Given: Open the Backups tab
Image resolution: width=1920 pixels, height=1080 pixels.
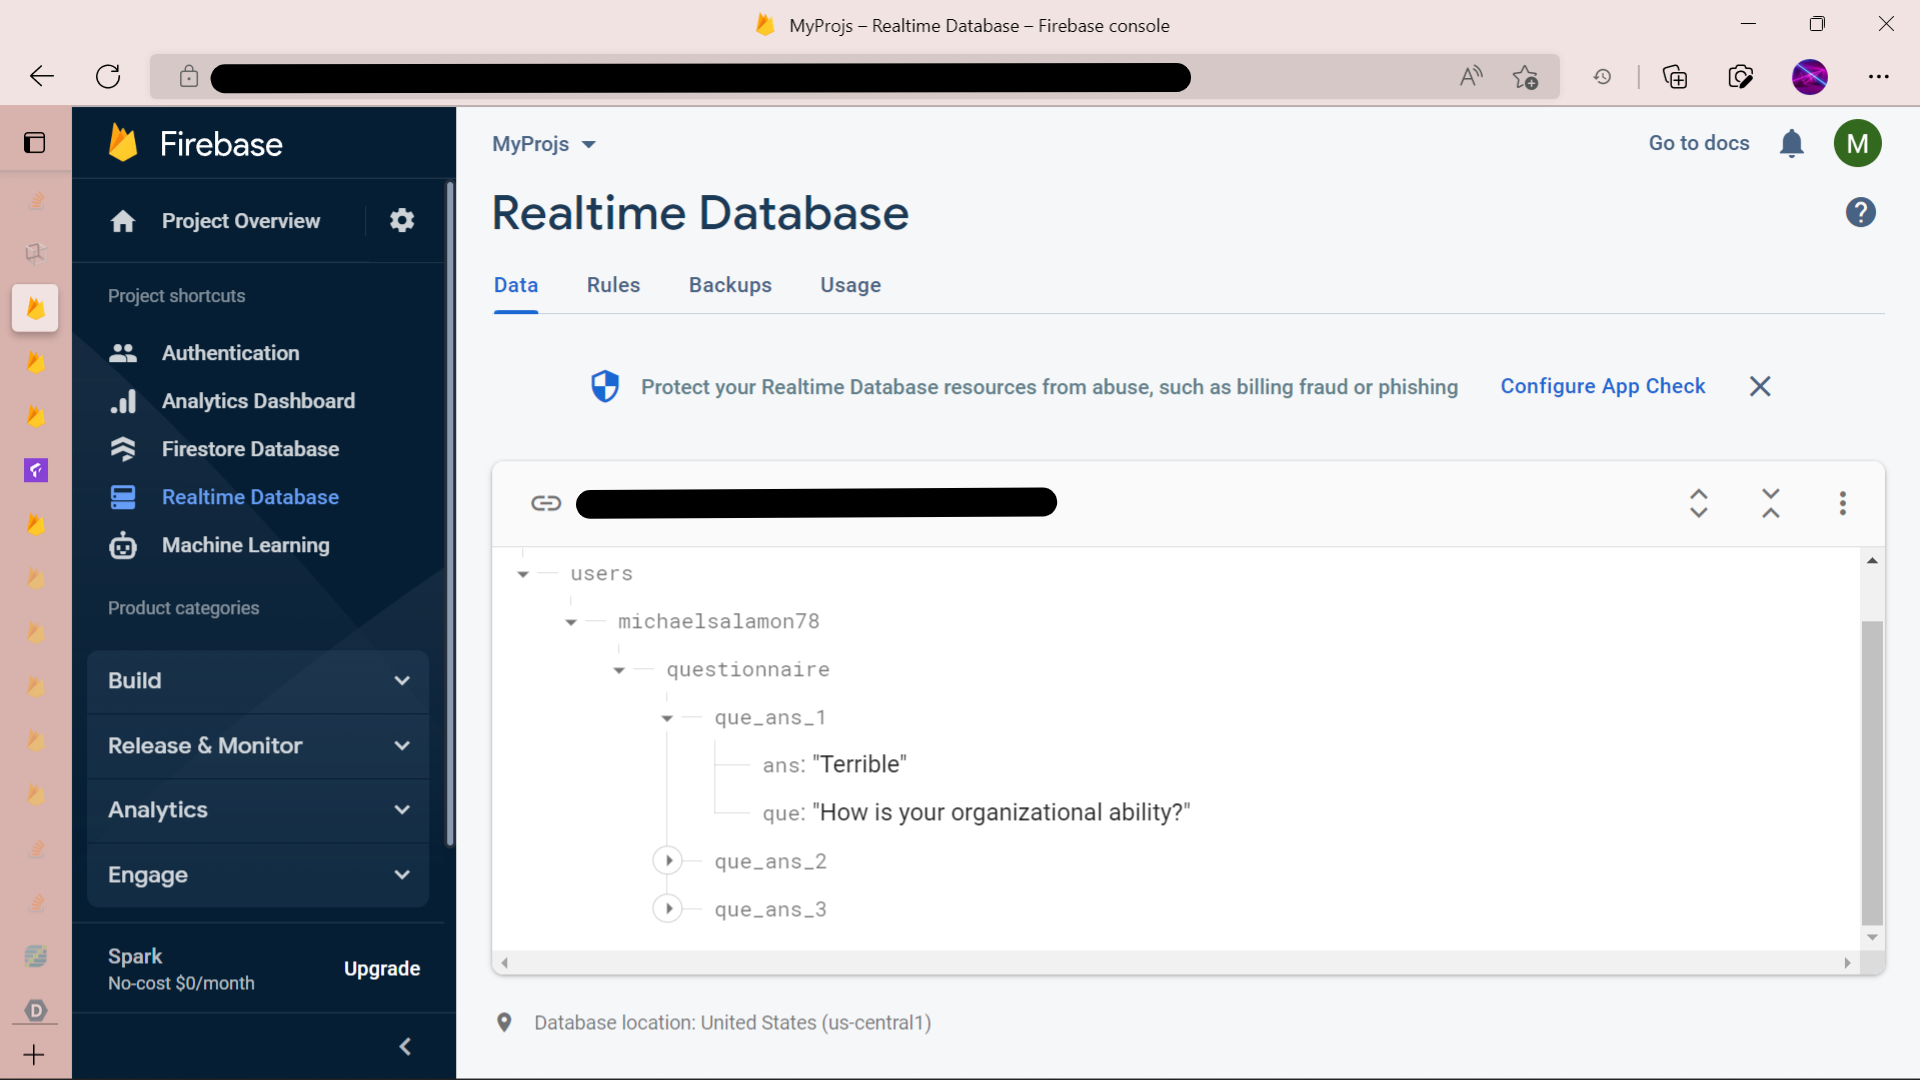Looking at the screenshot, I should (730, 285).
